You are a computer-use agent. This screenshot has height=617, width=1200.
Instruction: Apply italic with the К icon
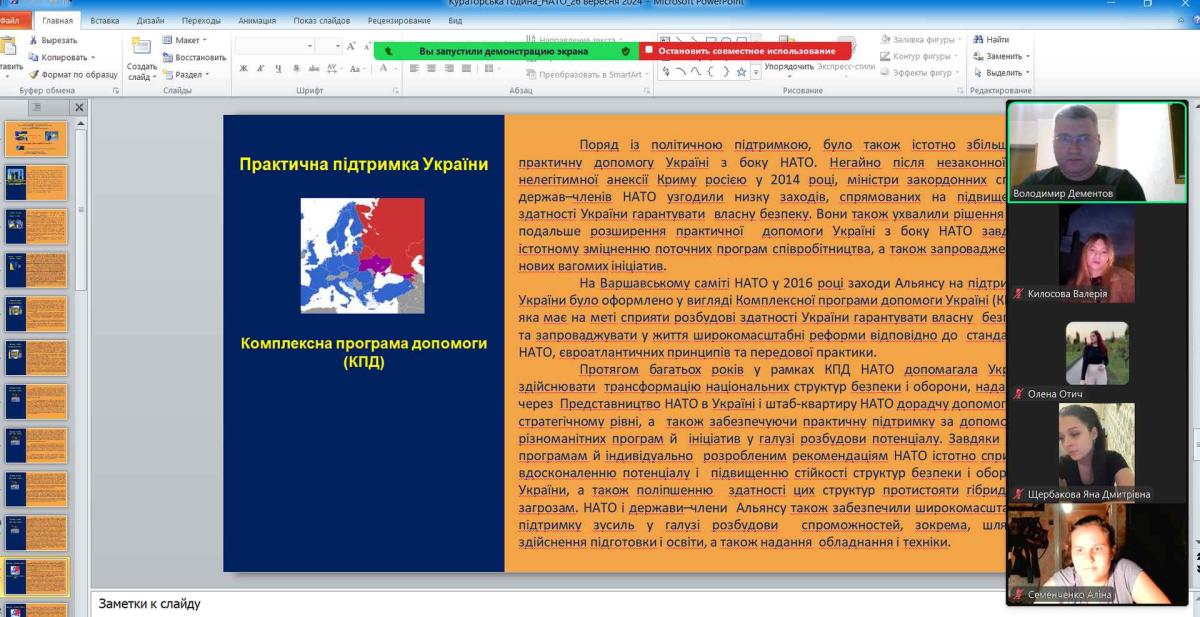pyautogui.click(x=260, y=69)
